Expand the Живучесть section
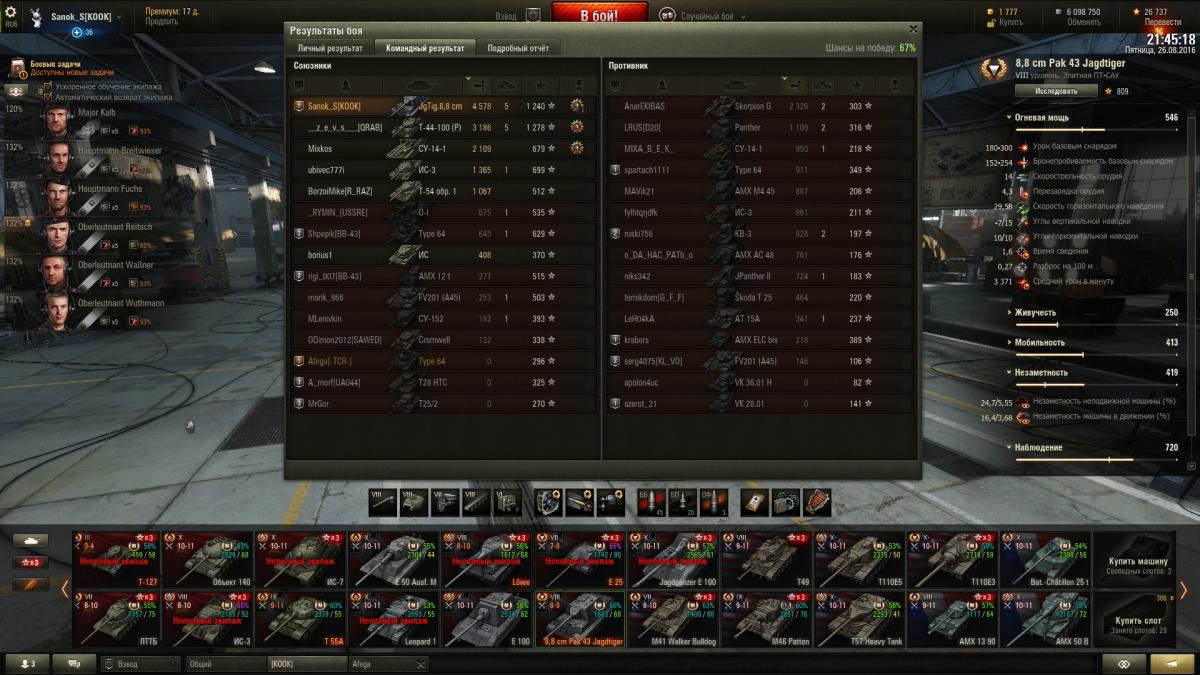Image resolution: width=1200 pixels, height=675 pixels. (1008, 313)
